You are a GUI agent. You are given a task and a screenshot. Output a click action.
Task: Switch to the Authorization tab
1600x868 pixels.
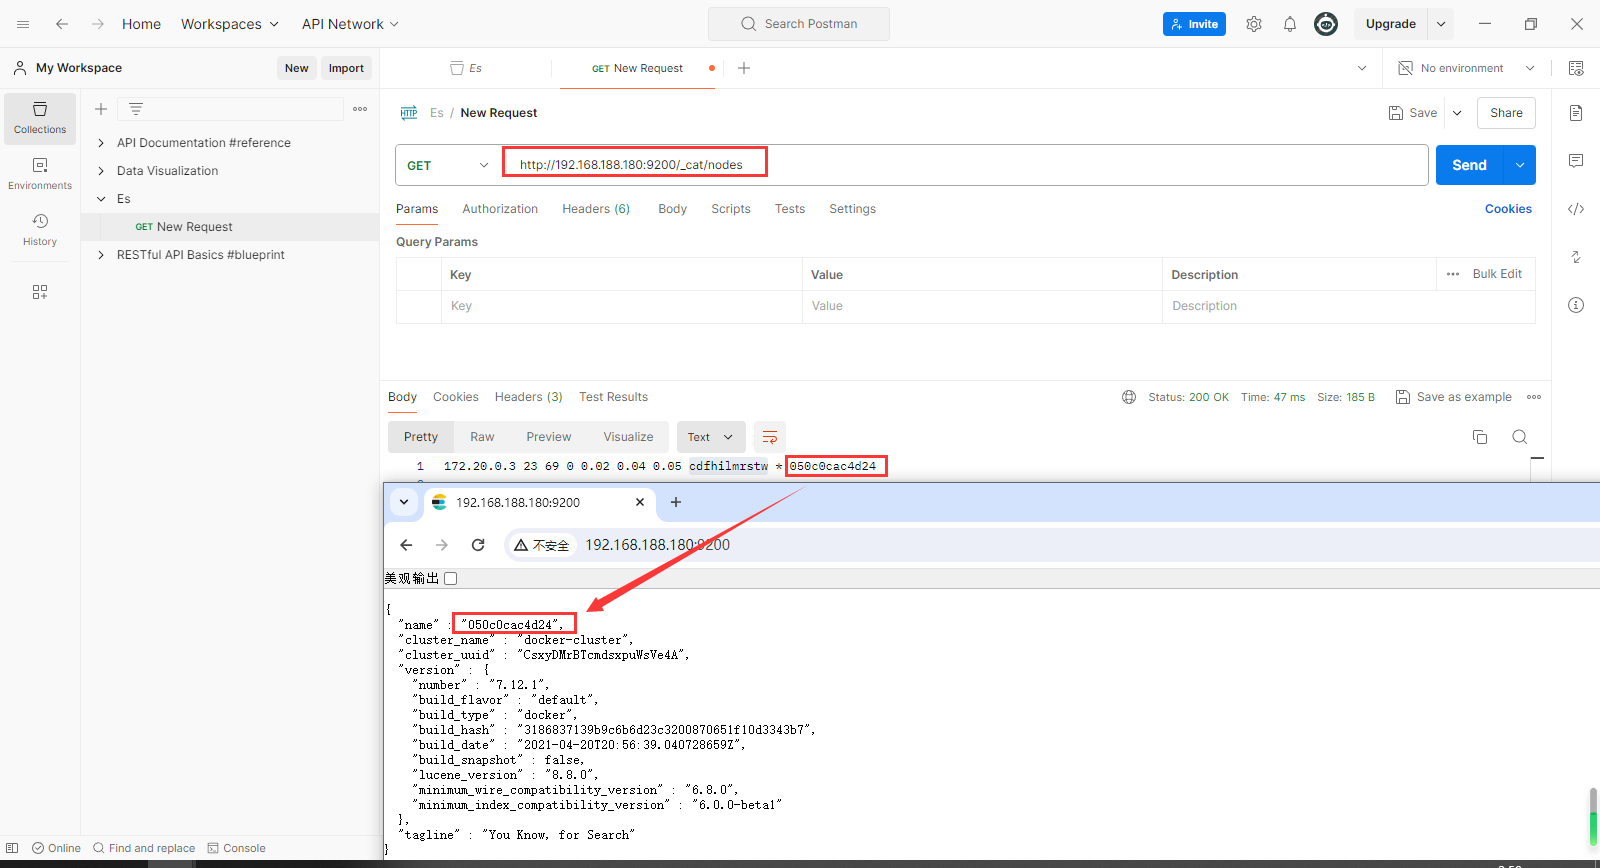pos(500,209)
